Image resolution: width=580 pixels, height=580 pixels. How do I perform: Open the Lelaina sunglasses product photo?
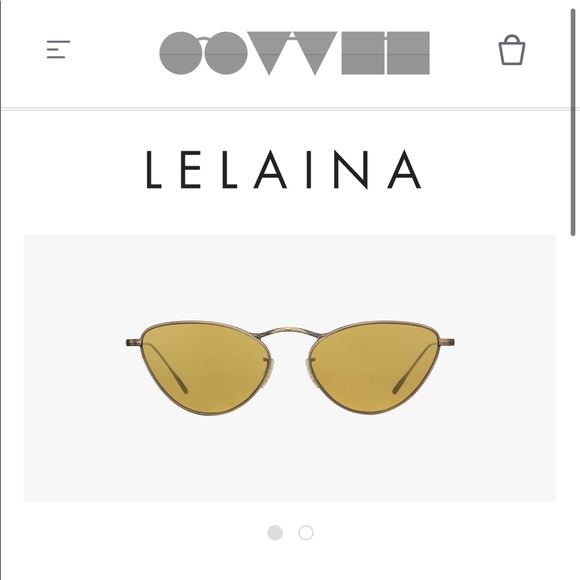pyautogui.click(x=290, y=368)
